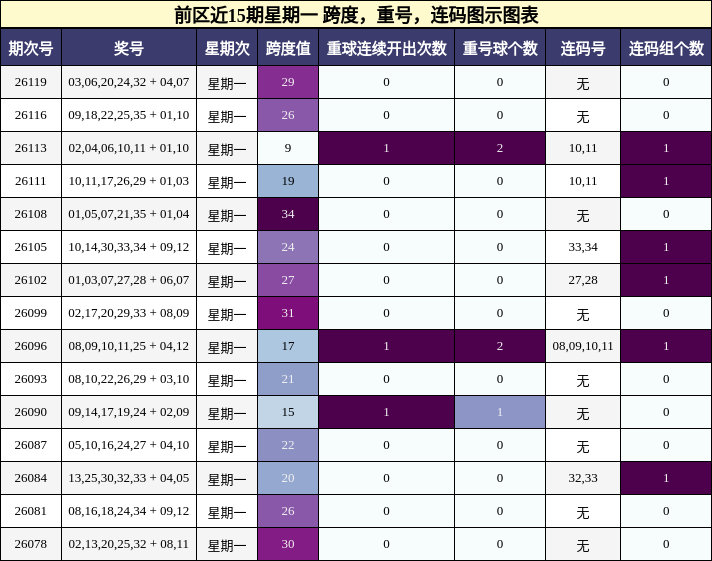This screenshot has height=561, width=712.
Task: Click span value 30 cell
Action: click(x=288, y=544)
